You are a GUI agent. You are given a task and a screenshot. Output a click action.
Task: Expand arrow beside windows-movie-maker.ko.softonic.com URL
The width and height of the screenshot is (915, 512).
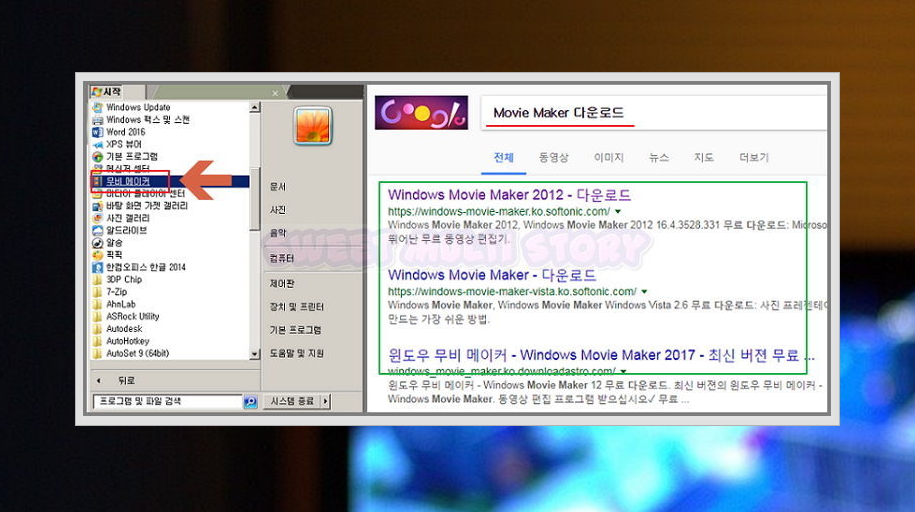(618, 212)
